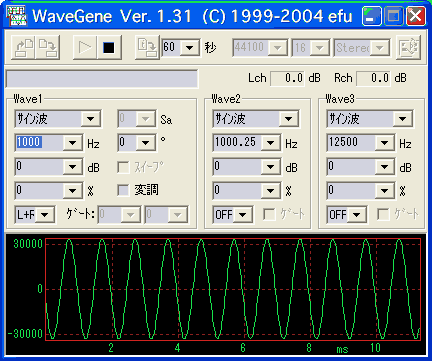Open the first Wave1 gate dropdown
The width and height of the screenshot is (432, 361).
pos(131,215)
